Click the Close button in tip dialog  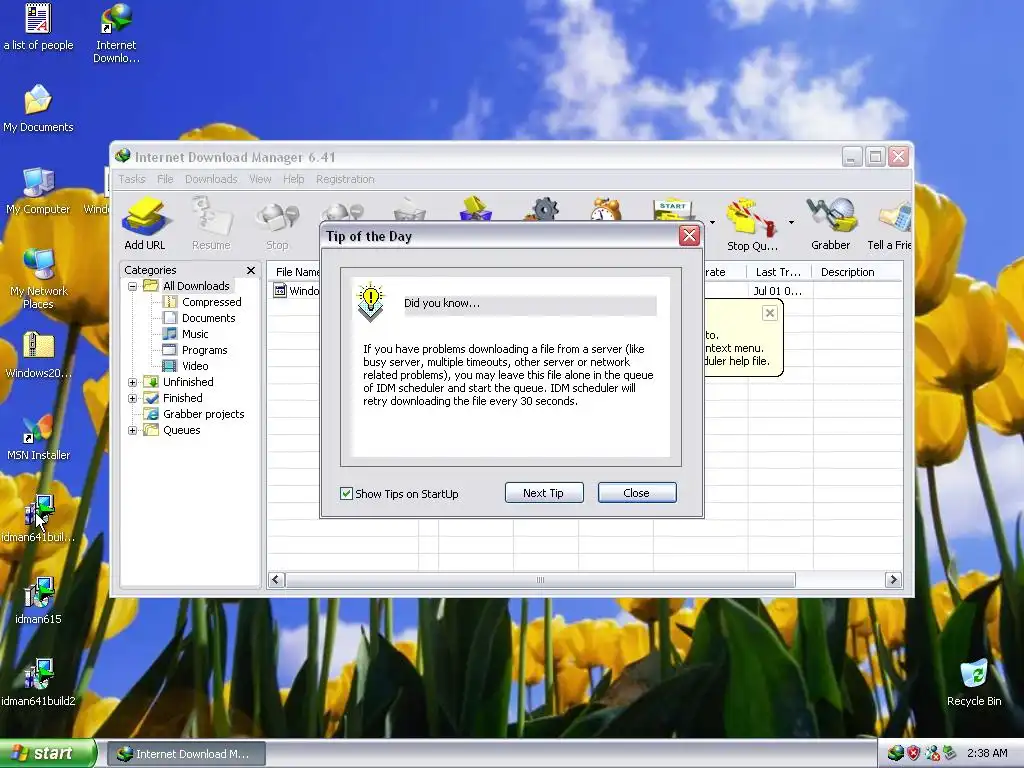(x=637, y=493)
